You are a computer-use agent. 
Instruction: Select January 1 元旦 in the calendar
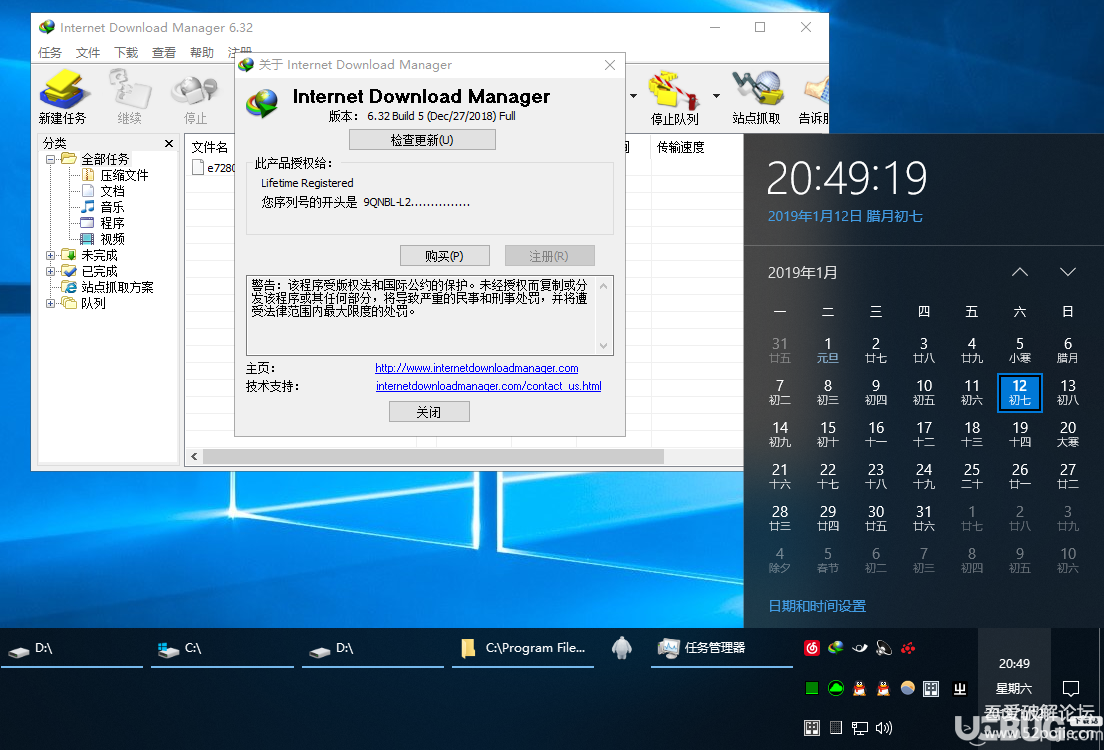828,350
